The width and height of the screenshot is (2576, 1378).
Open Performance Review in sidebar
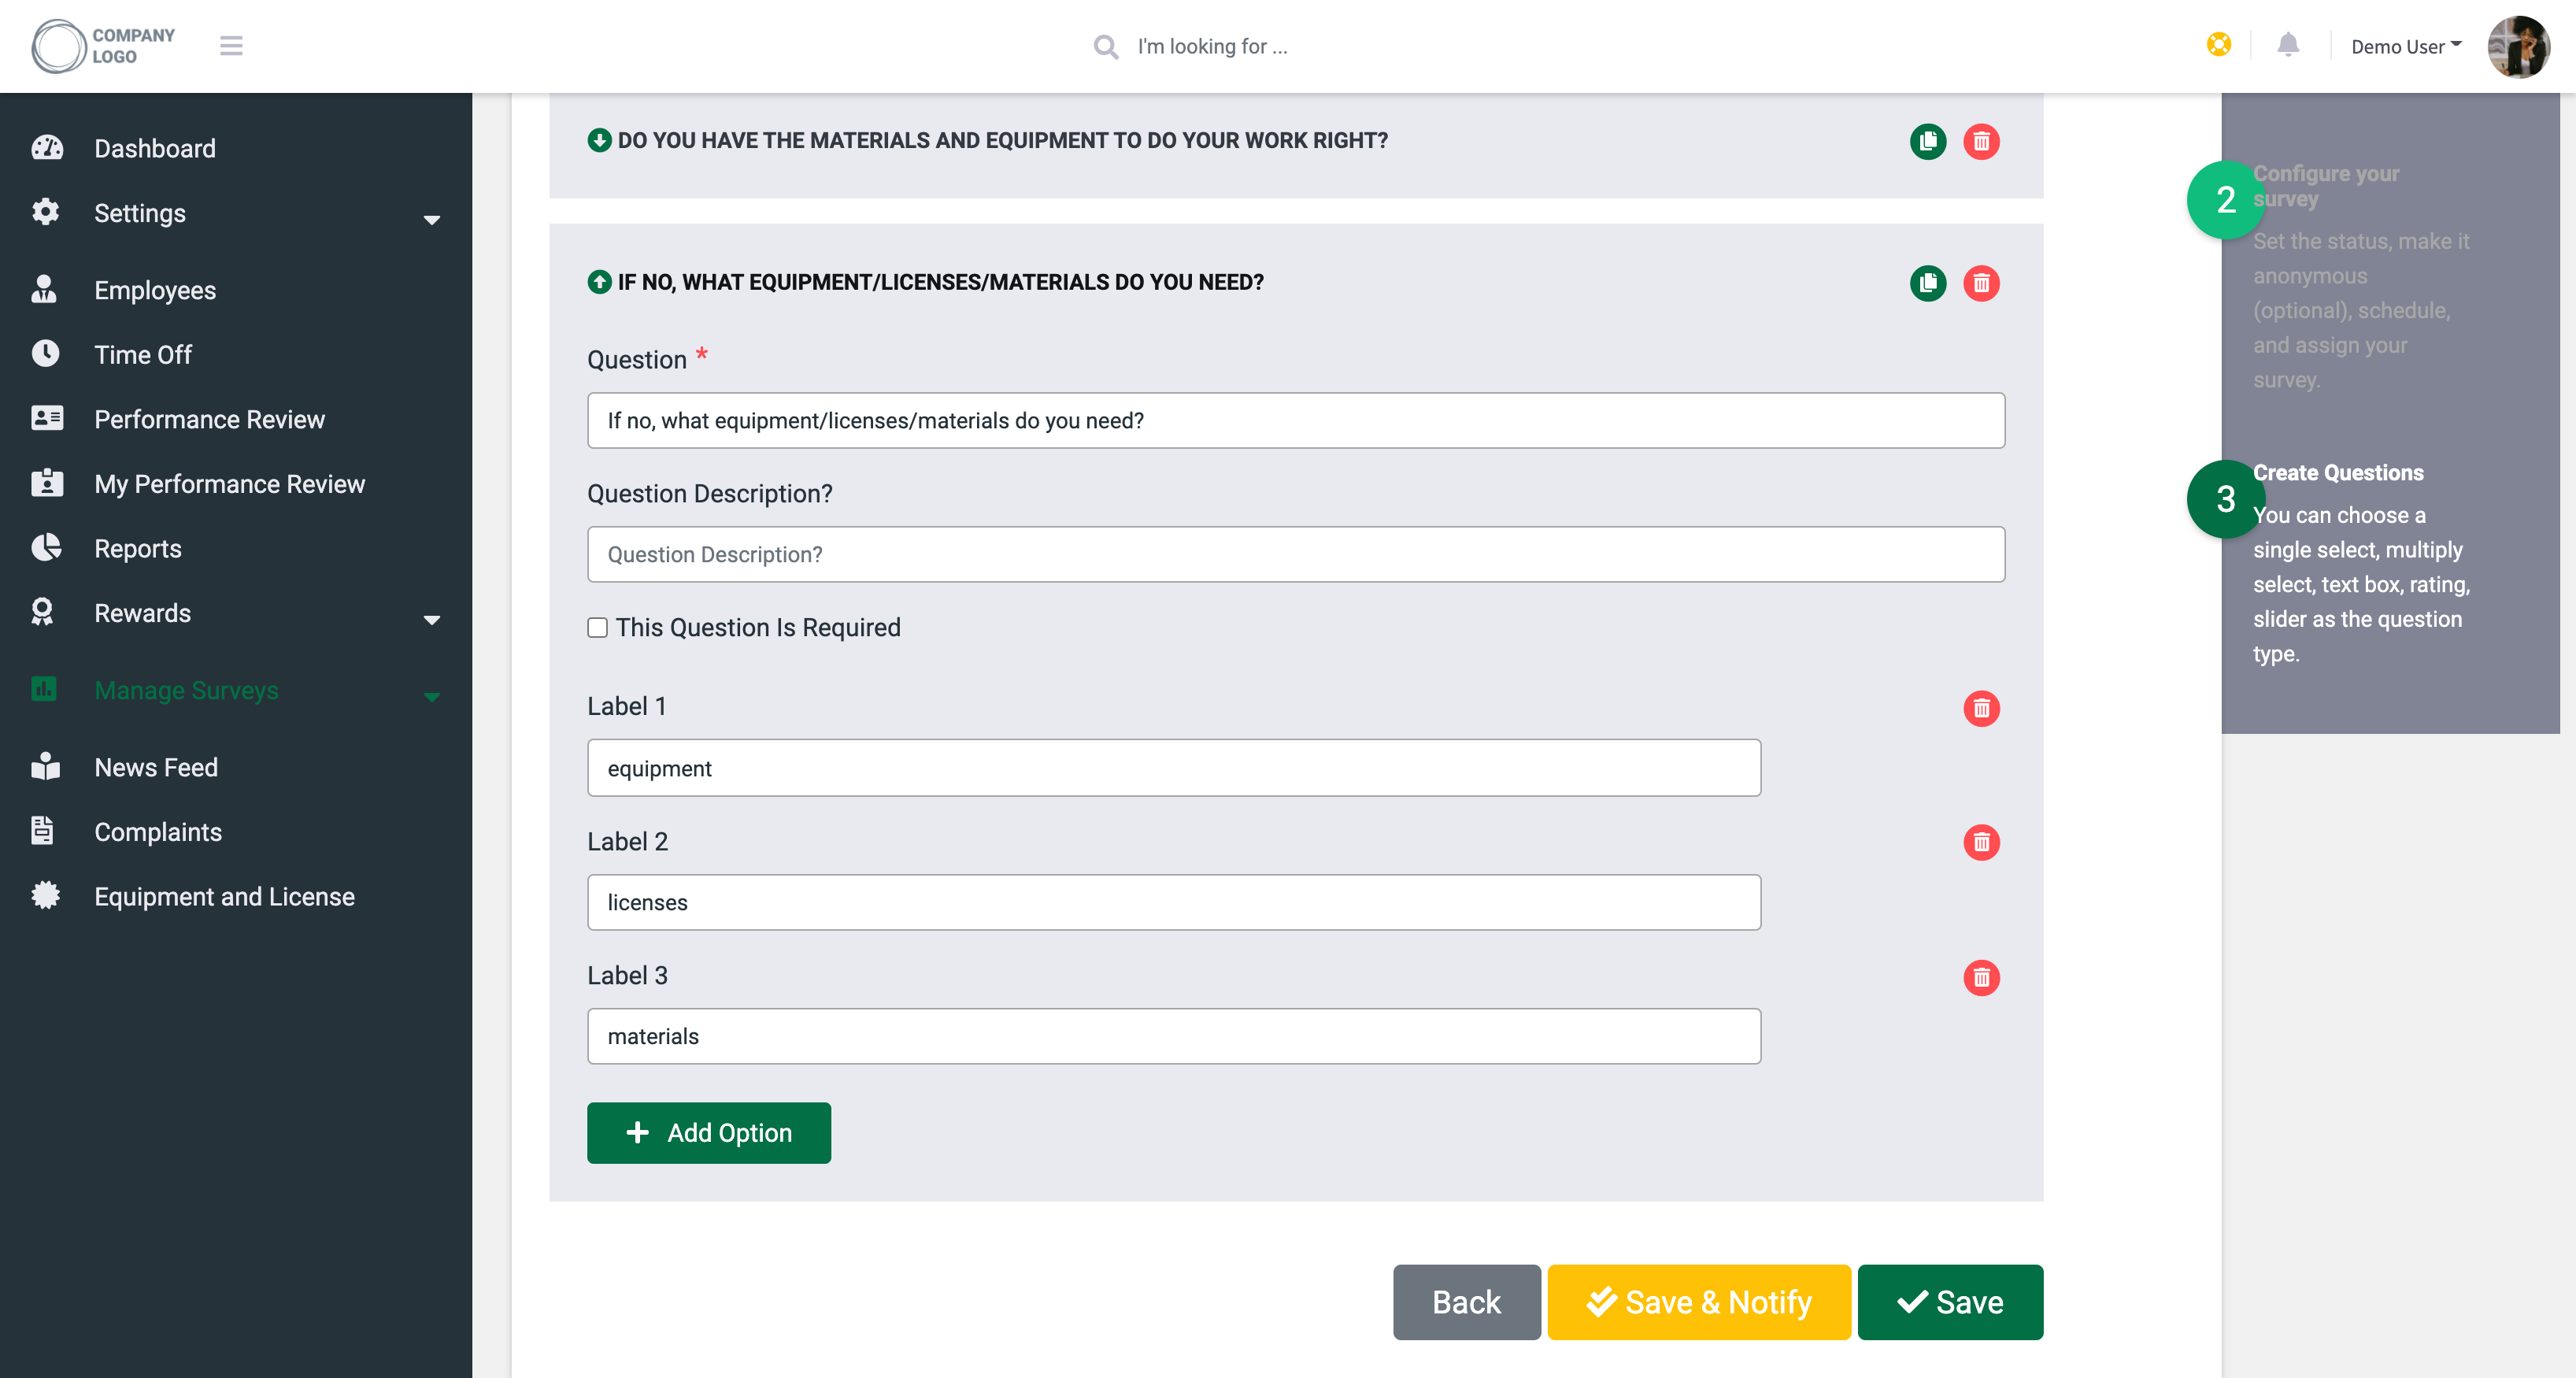coord(209,419)
